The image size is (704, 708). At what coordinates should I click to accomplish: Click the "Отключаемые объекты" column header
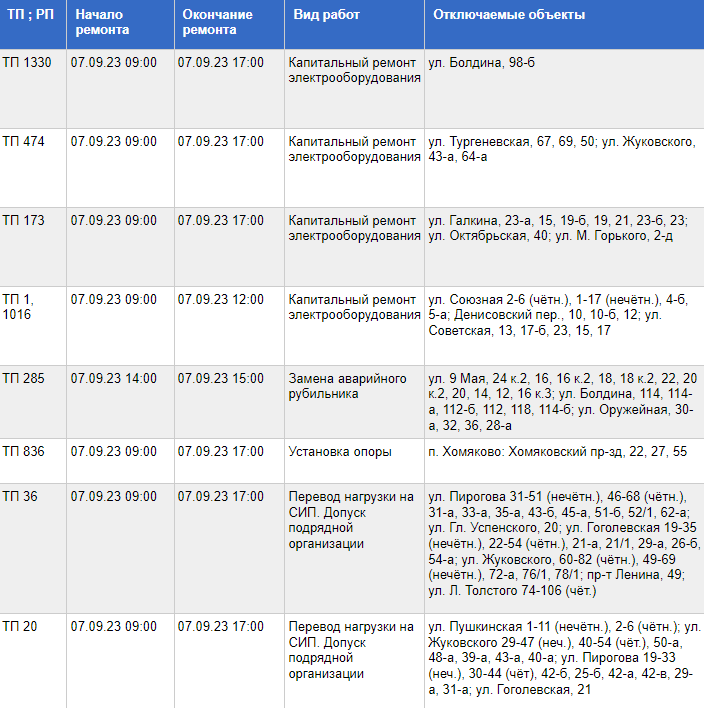point(510,16)
